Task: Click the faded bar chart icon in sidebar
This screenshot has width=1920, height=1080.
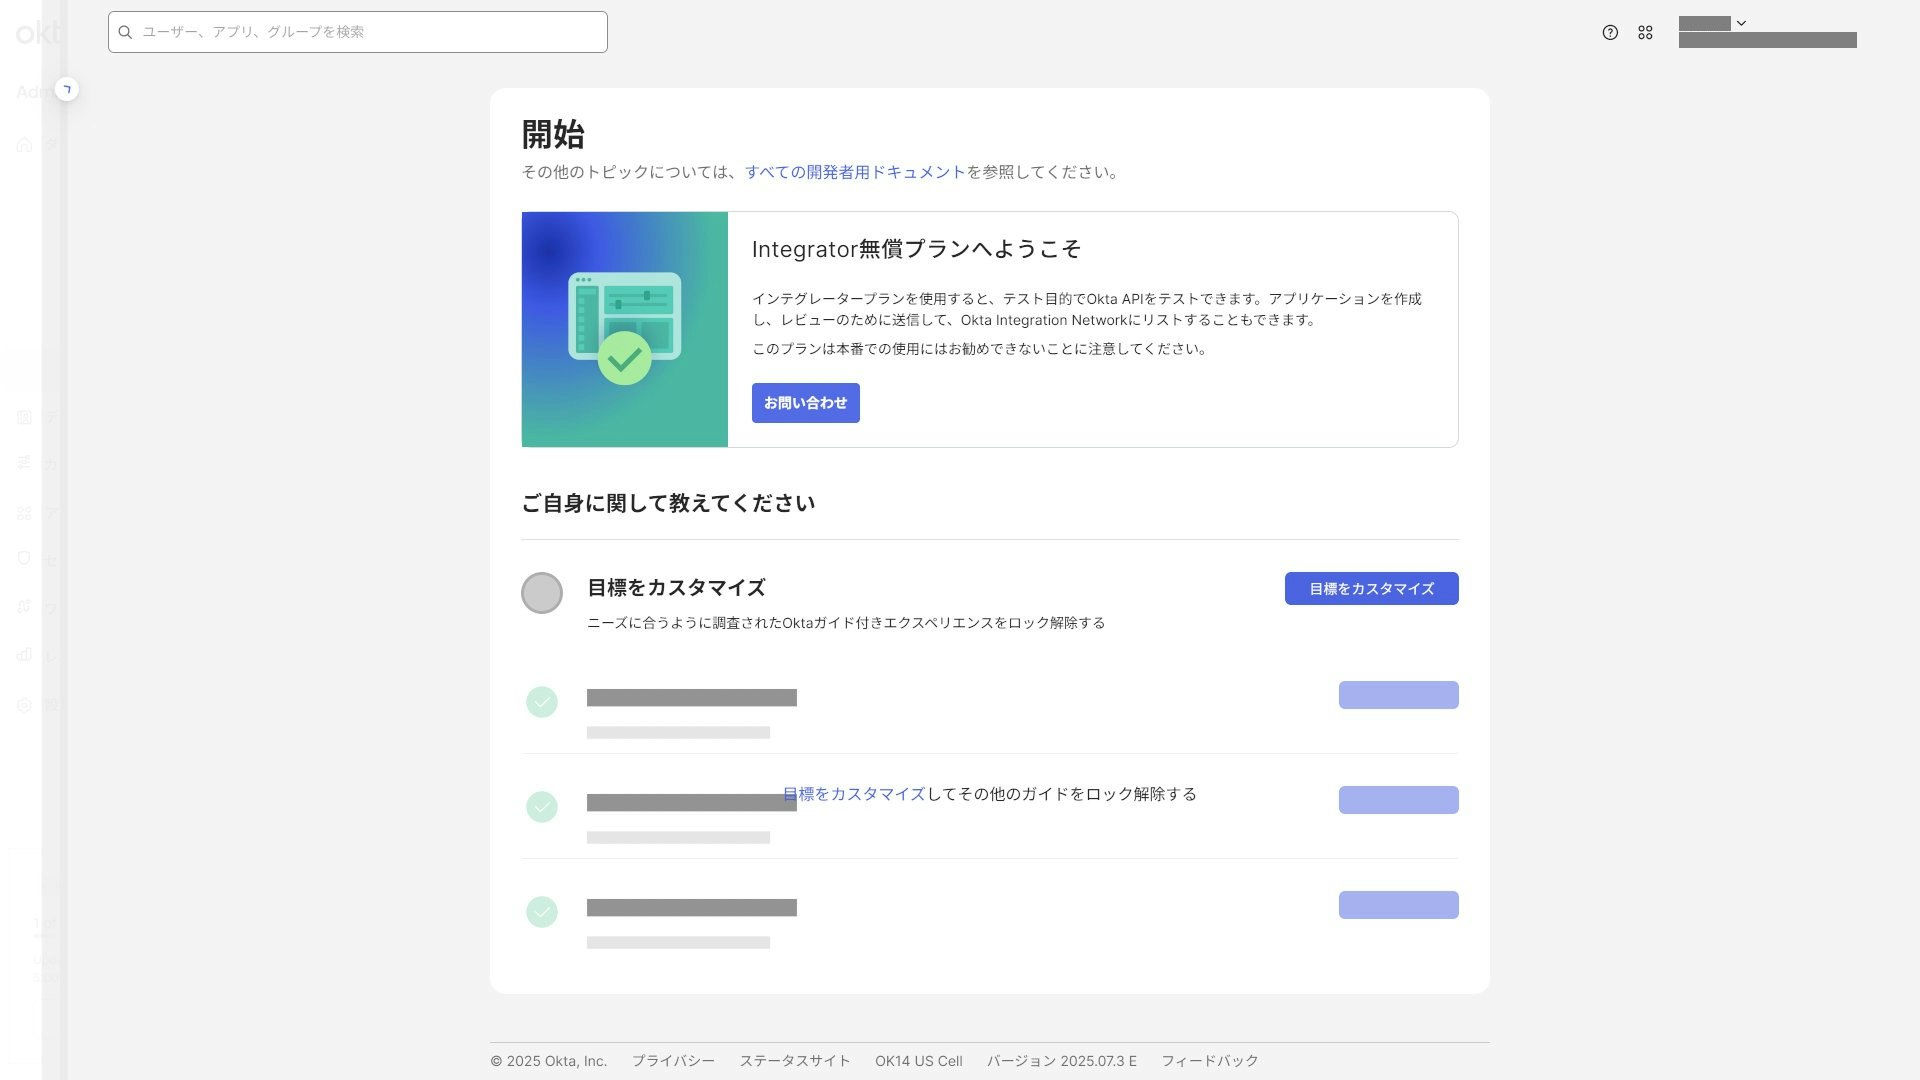Action: (x=24, y=655)
